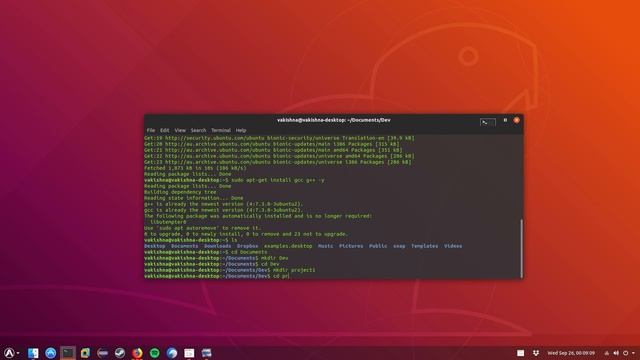Click the Terminal title 'vakishna@vakishna-desktop: ~/Documents/Dev'
640x360 pixels.
(333, 120)
